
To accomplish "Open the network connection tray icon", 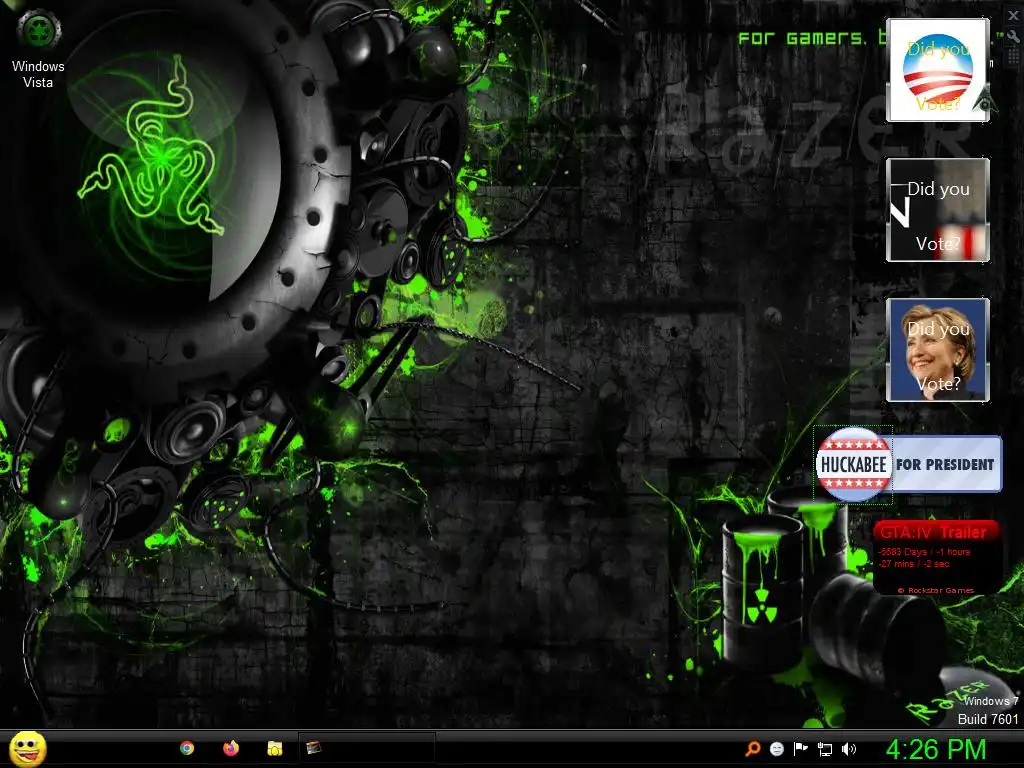I will tap(825, 750).
